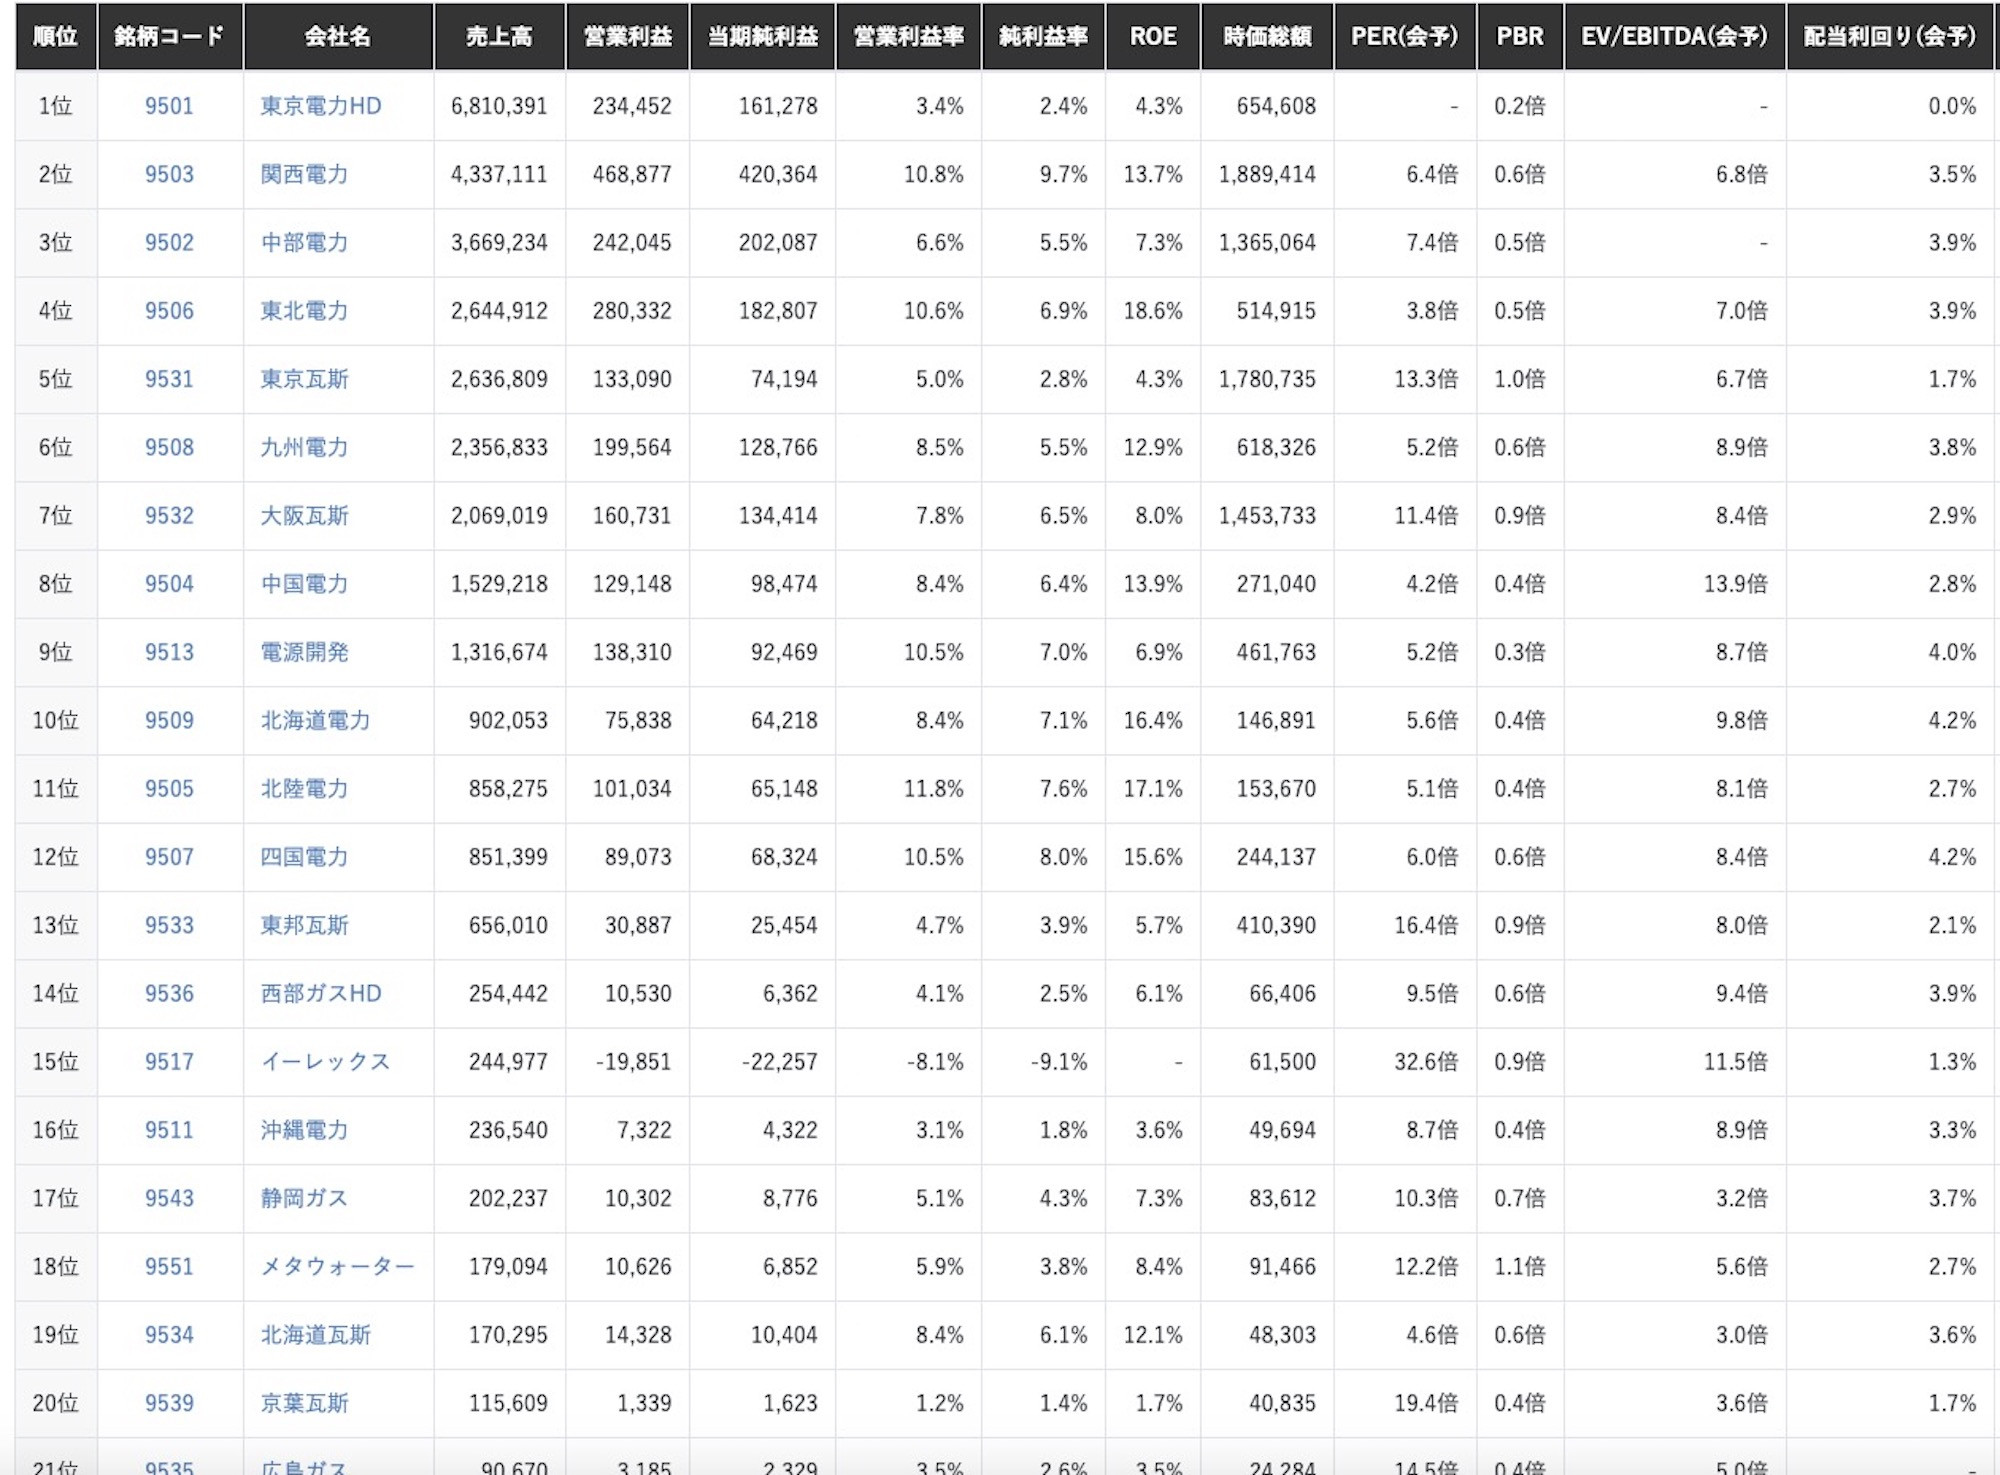This screenshot has height=1475, width=2000.
Task: Open stock code link 9511
Action: [x=169, y=1130]
